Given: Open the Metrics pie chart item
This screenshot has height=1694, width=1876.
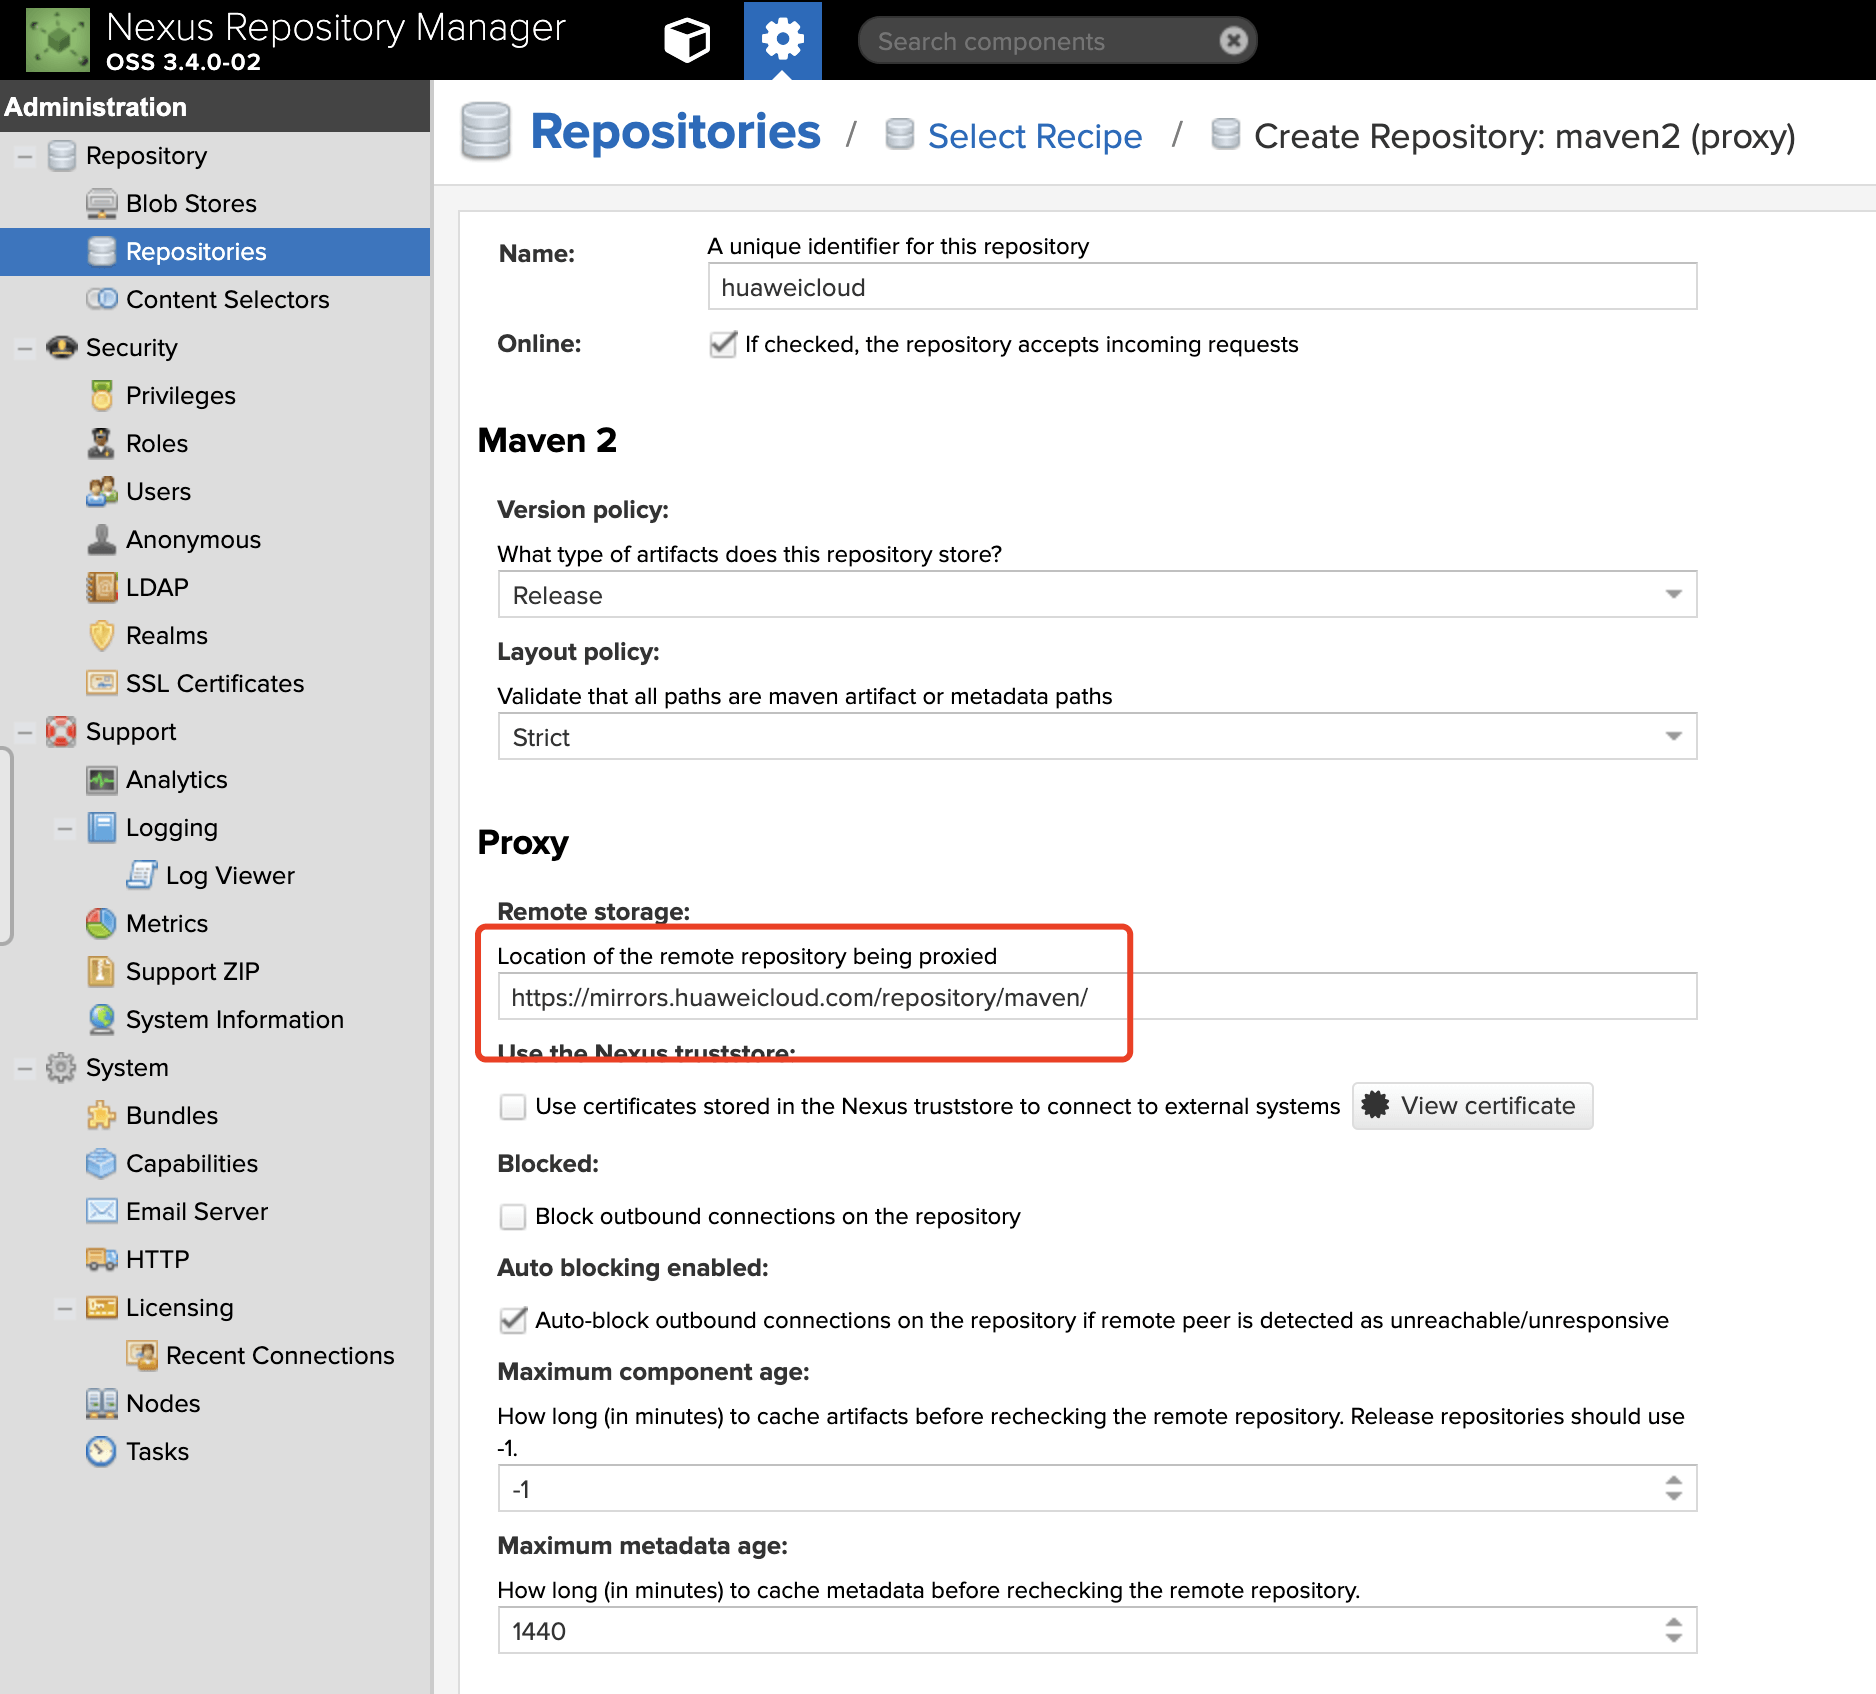Looking at the screenshot, I should tap(166, 924).
